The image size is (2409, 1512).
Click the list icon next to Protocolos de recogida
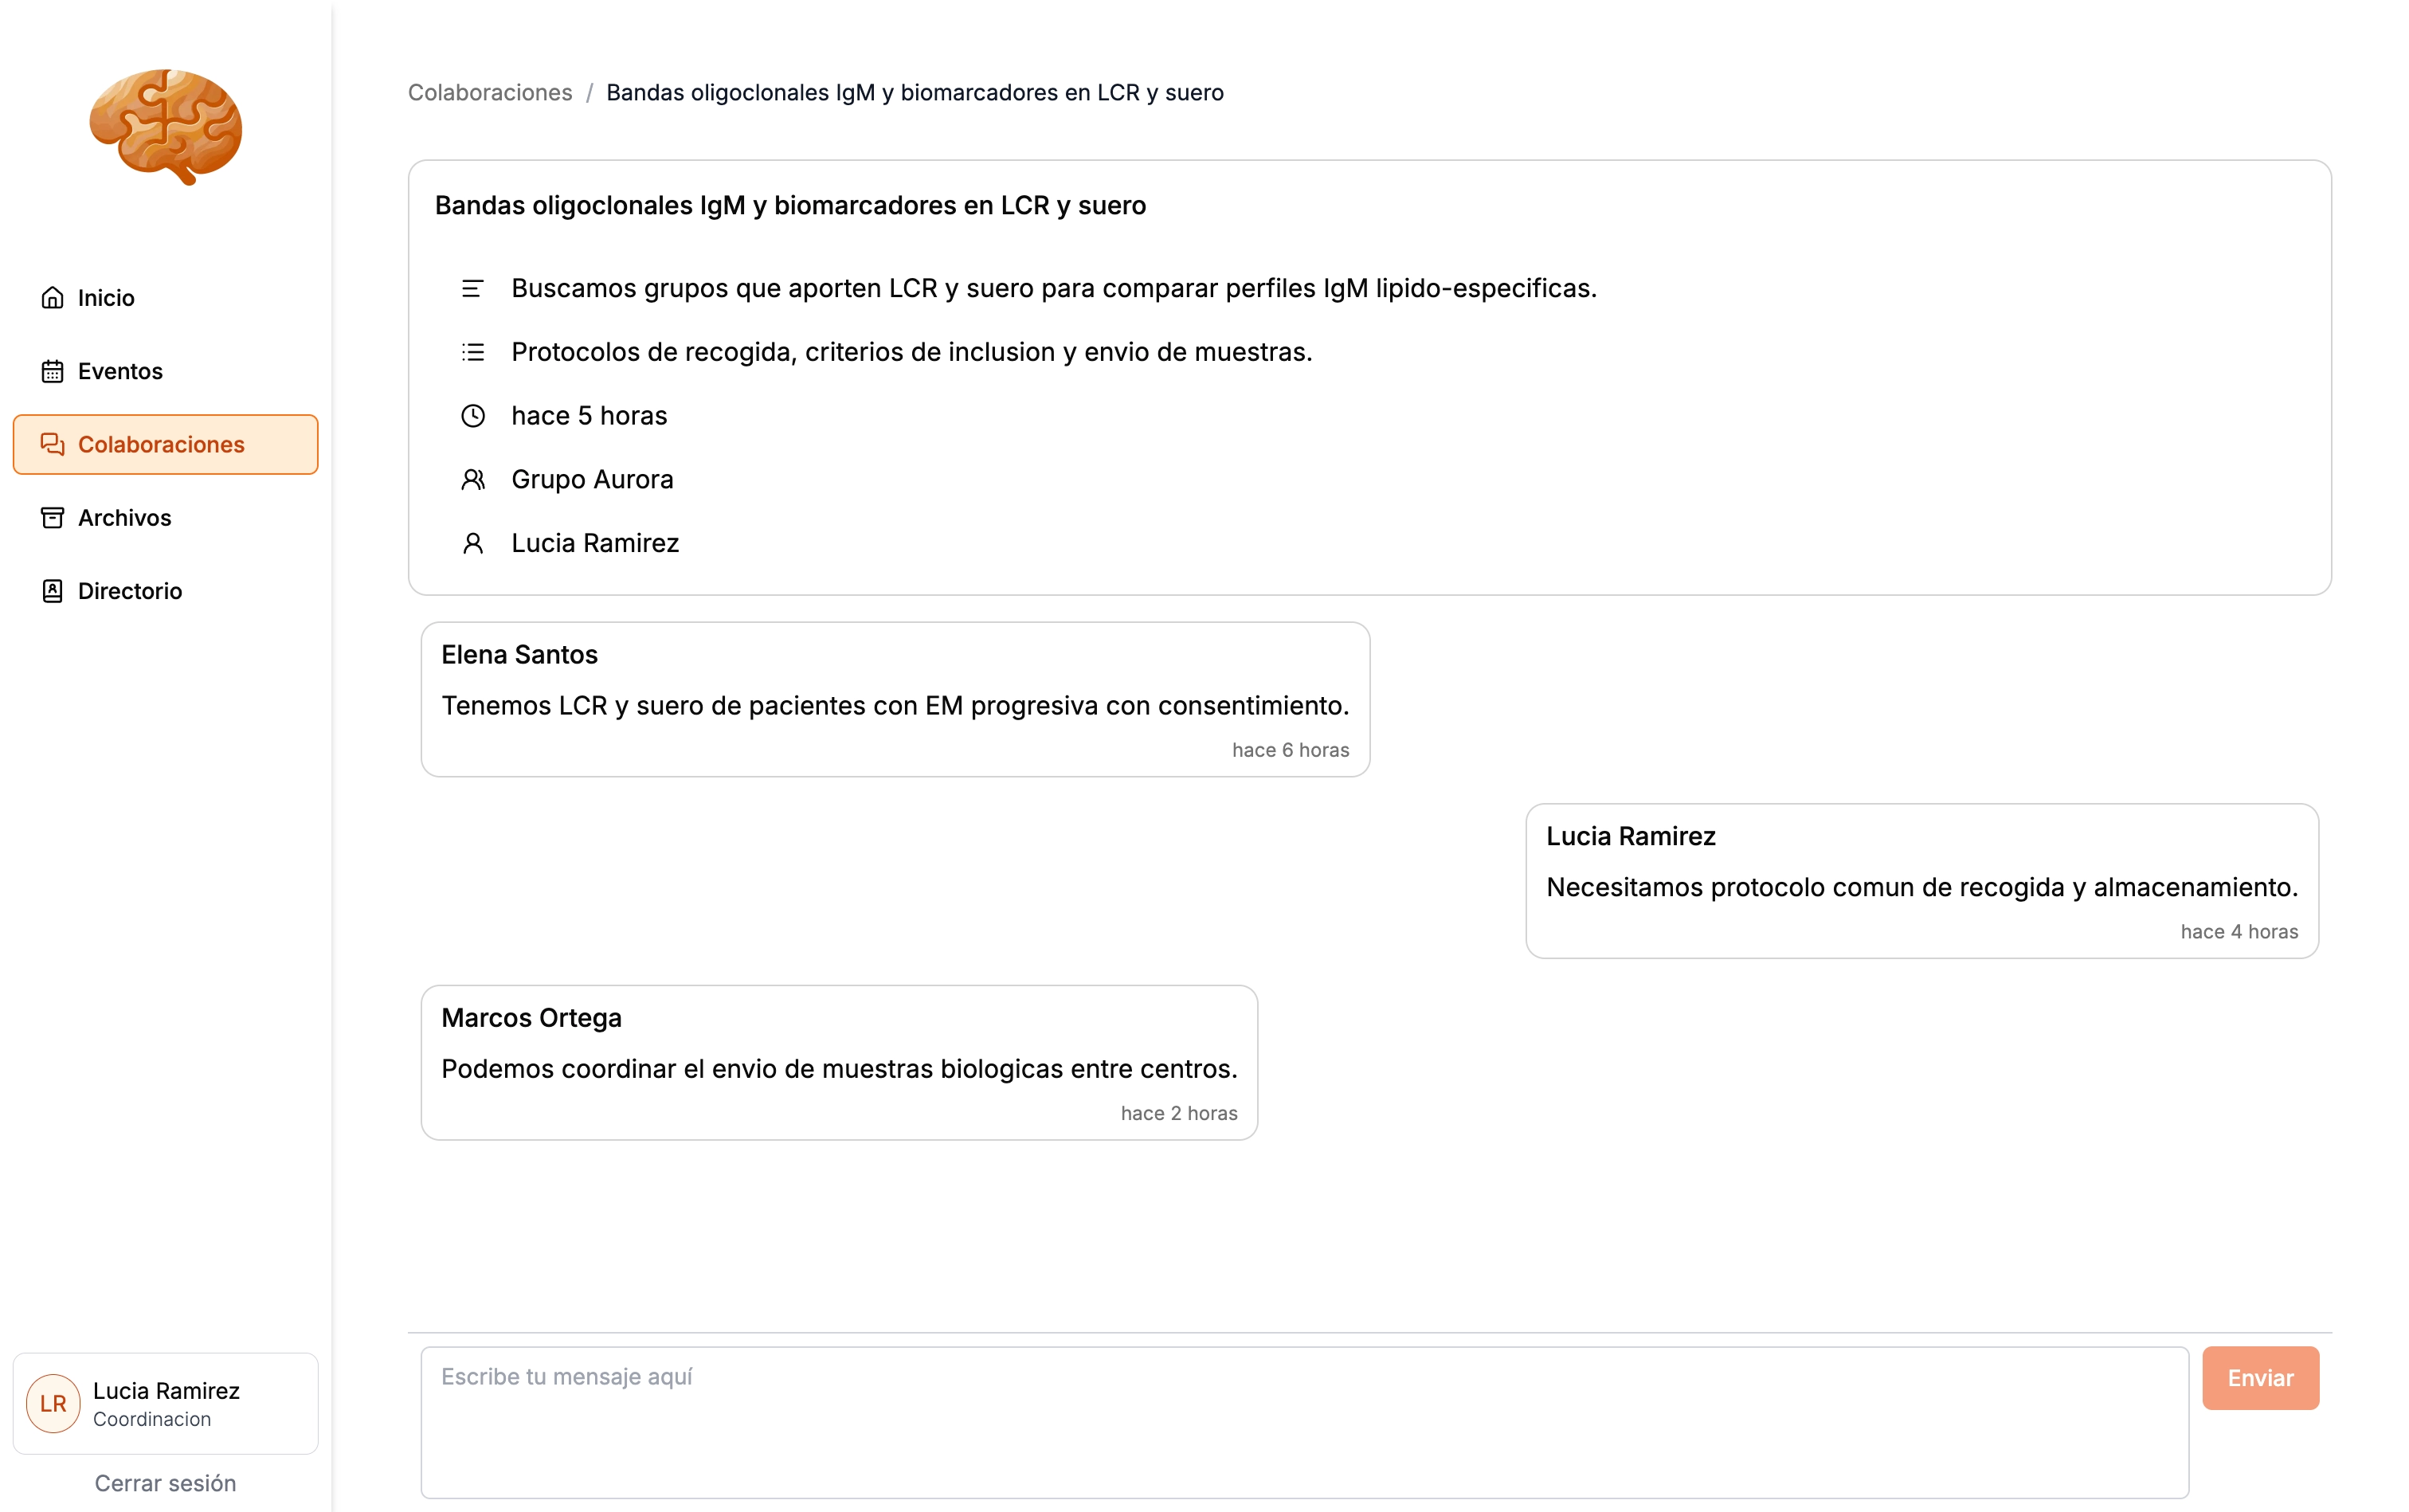click(x=473, y=352)
